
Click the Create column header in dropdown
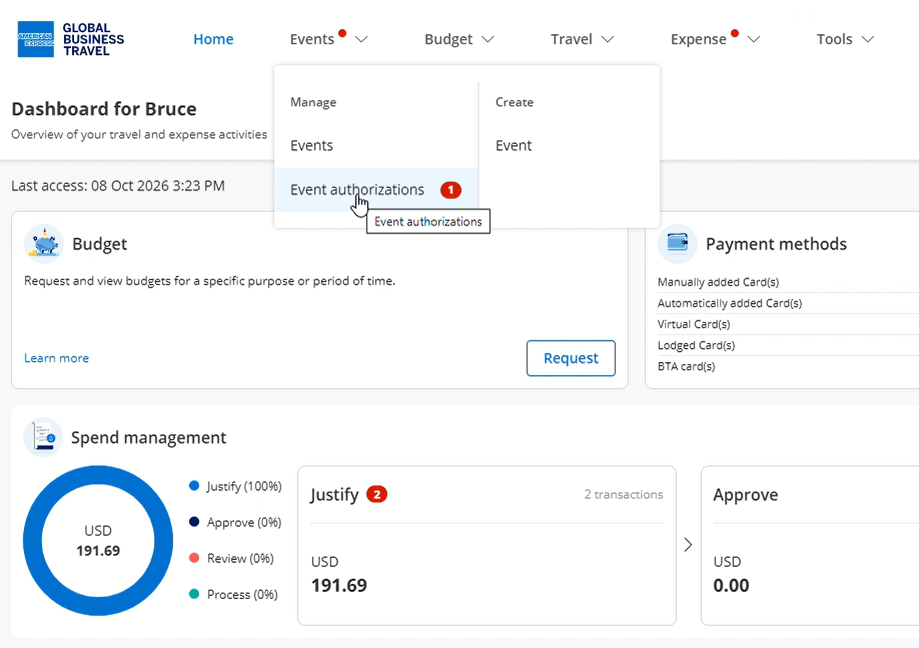point(515,102)
